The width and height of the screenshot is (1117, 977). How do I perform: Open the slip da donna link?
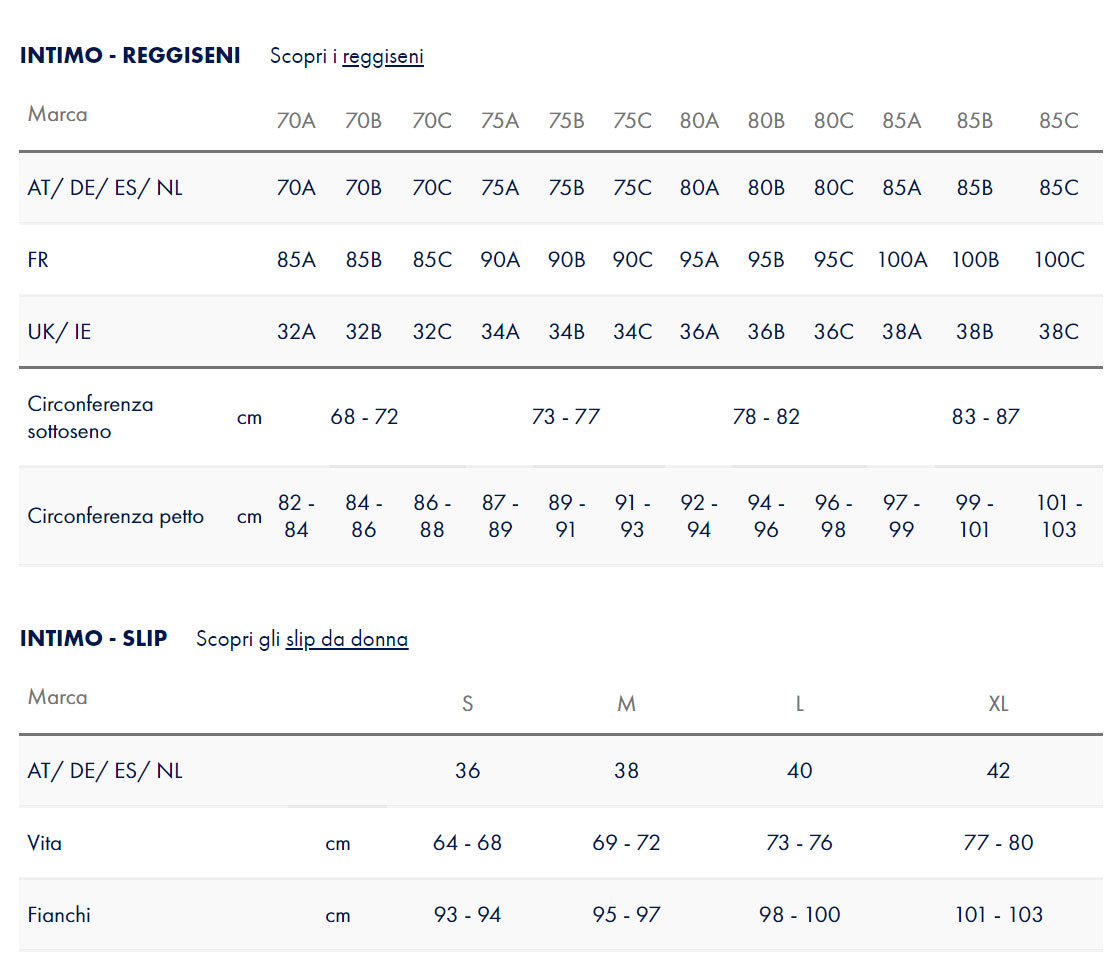pos(347,639)
